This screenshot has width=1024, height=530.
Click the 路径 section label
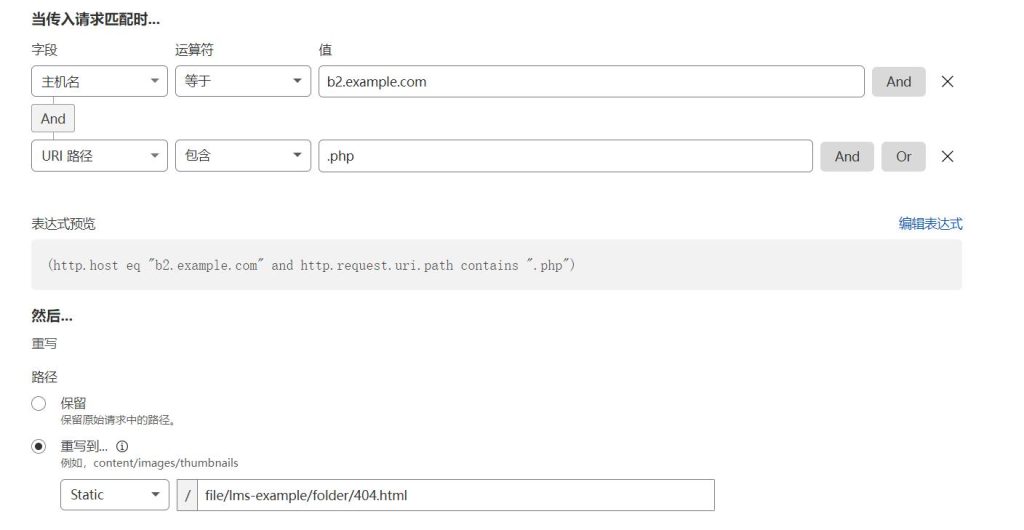click(x=44, y=377)
